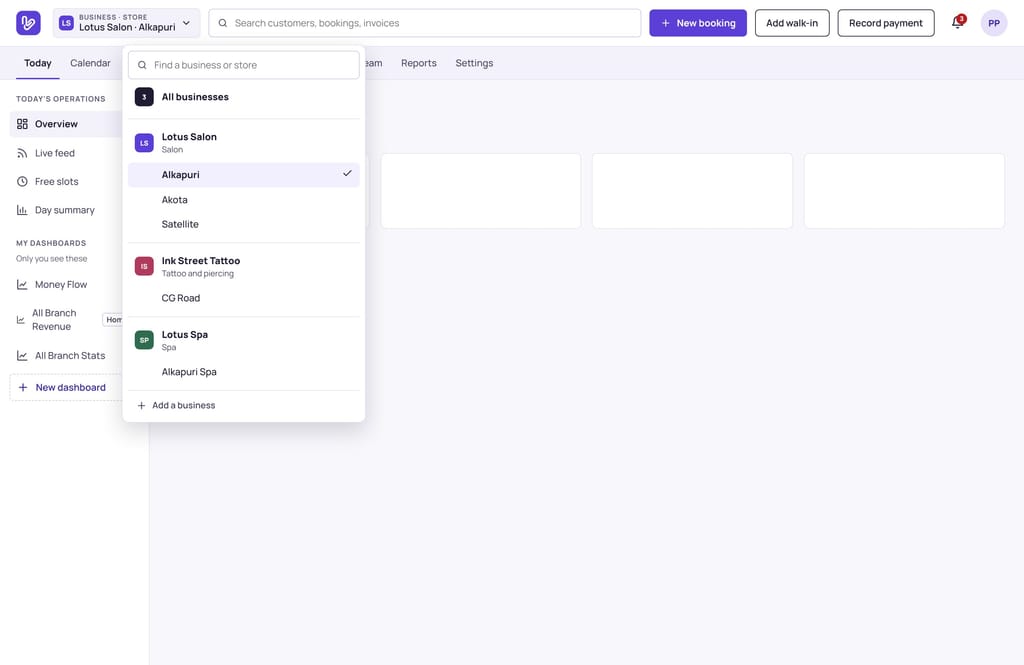
Task: Click the Live feed icon
Action: click(x=22, y=153)
